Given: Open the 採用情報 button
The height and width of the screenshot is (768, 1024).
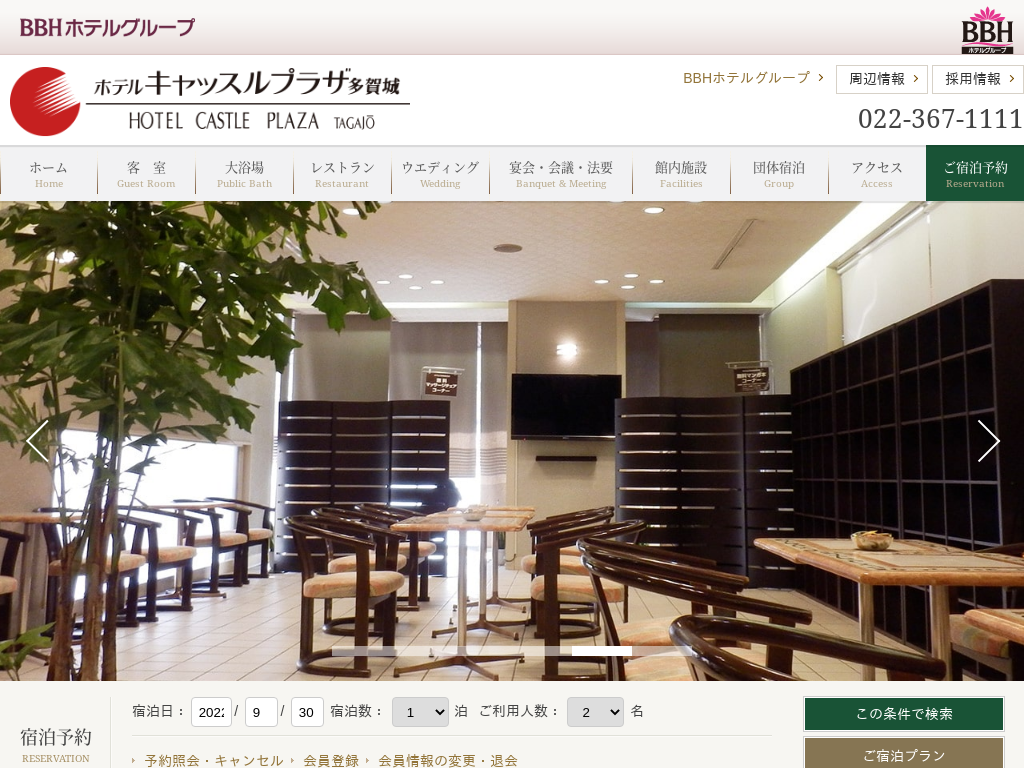Looking at the screenshot, I should [x=978, y=79].
